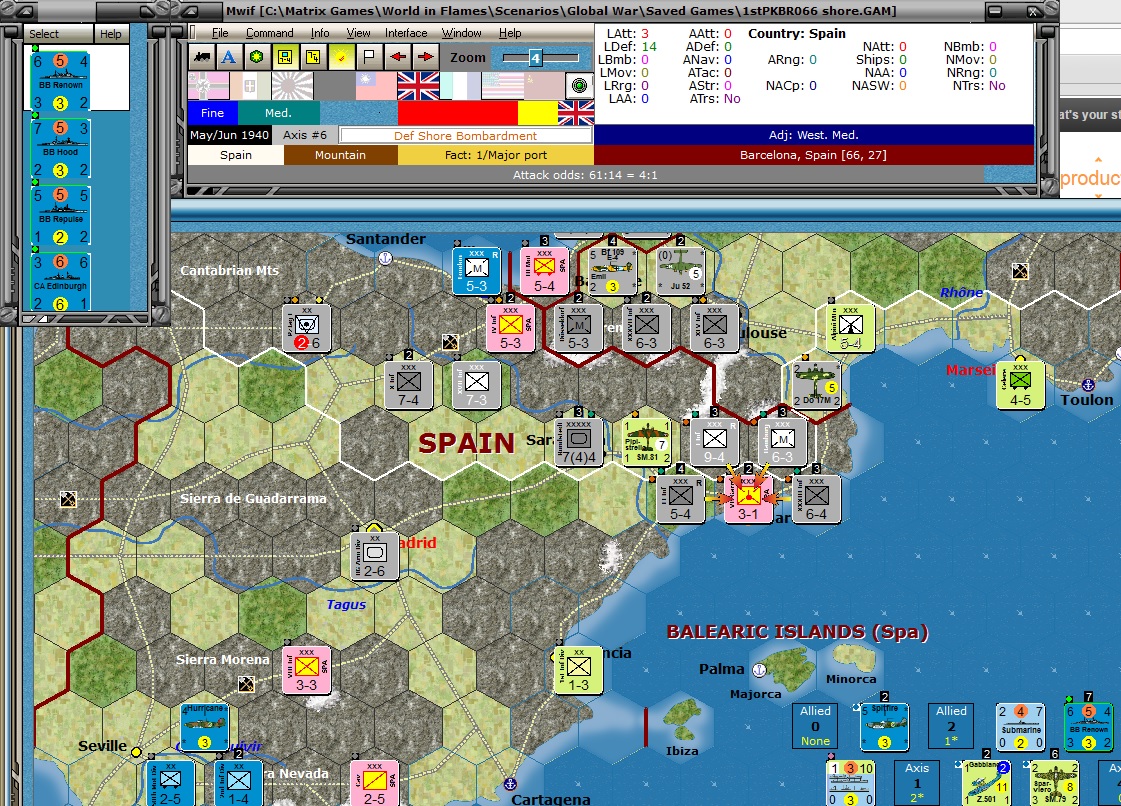Select the French tricolor flag

click(460, 86)
